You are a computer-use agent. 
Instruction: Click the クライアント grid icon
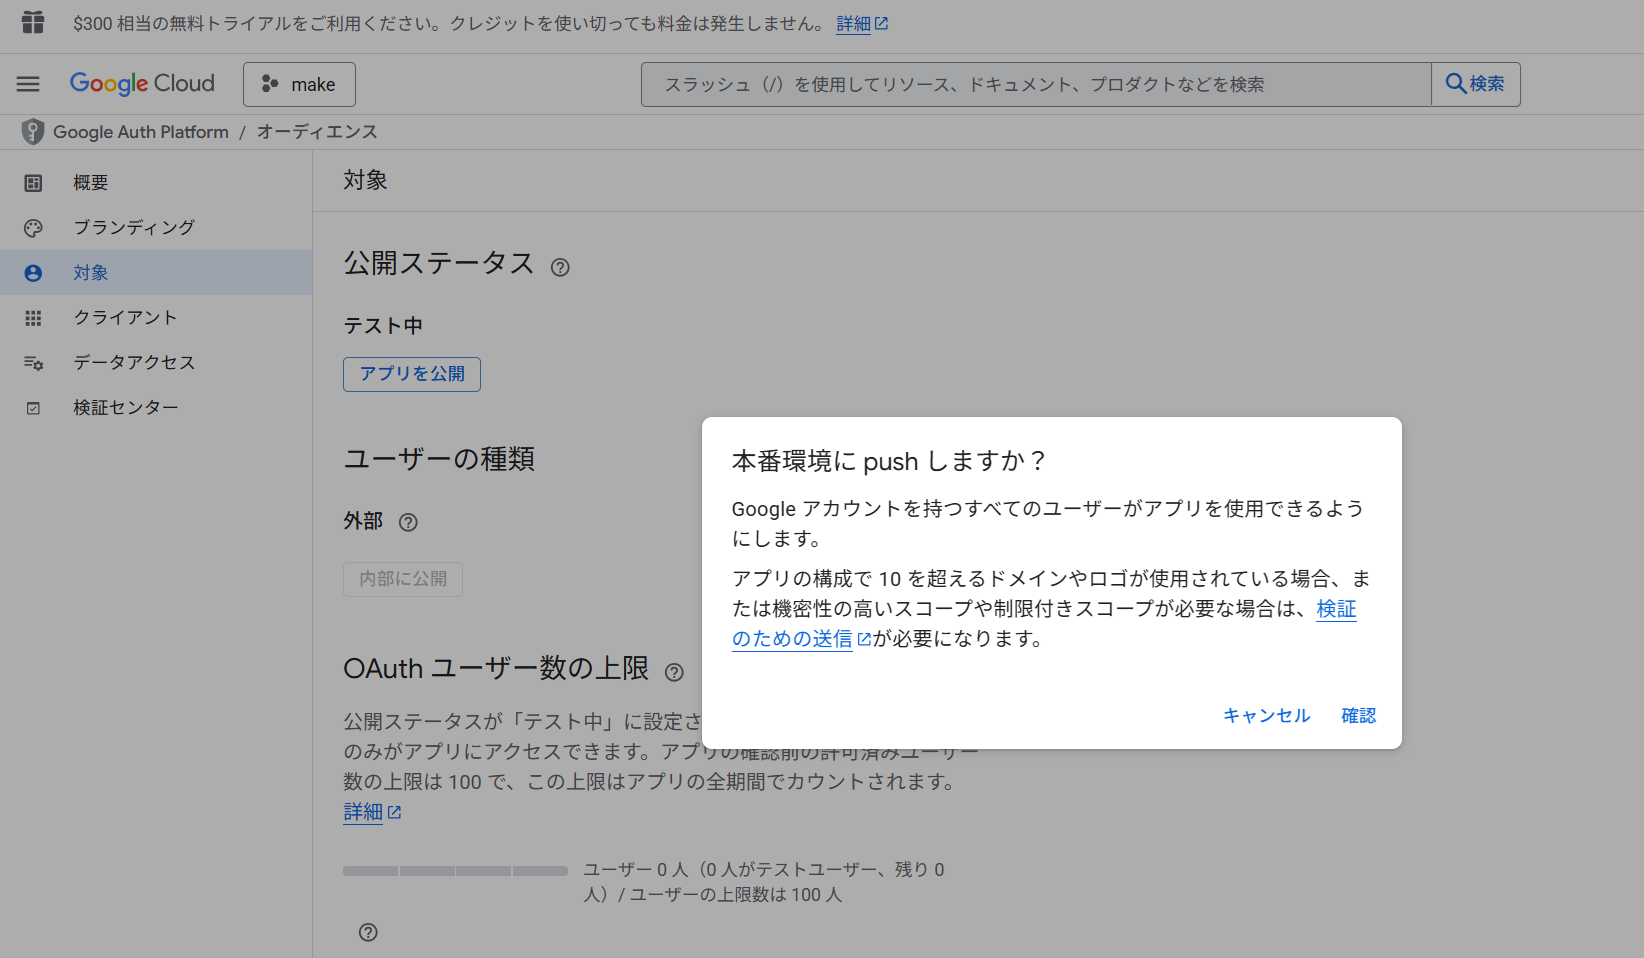pyautogui.click(x=33, y=318)
